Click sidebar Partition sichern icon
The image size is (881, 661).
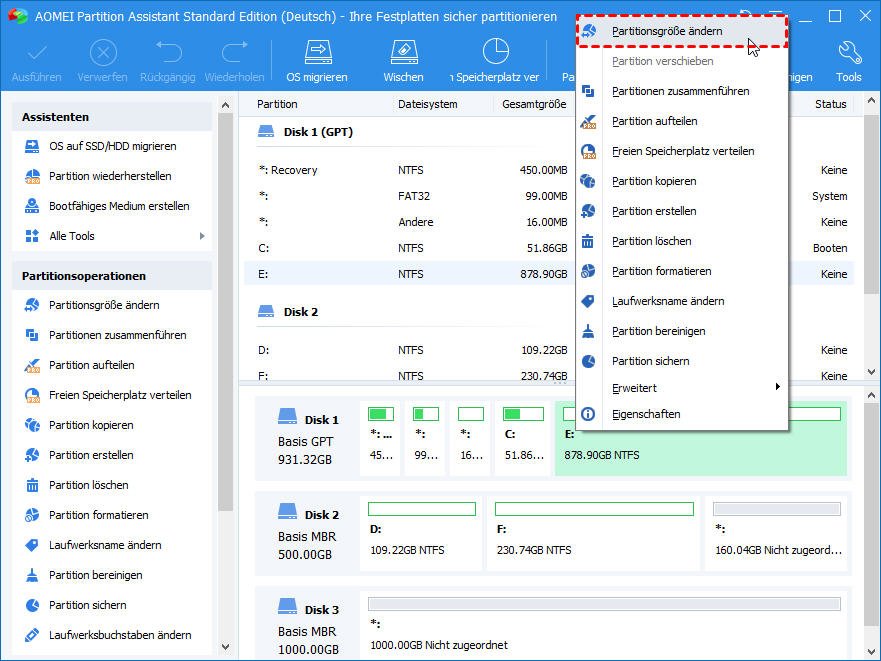click(32, 605)
